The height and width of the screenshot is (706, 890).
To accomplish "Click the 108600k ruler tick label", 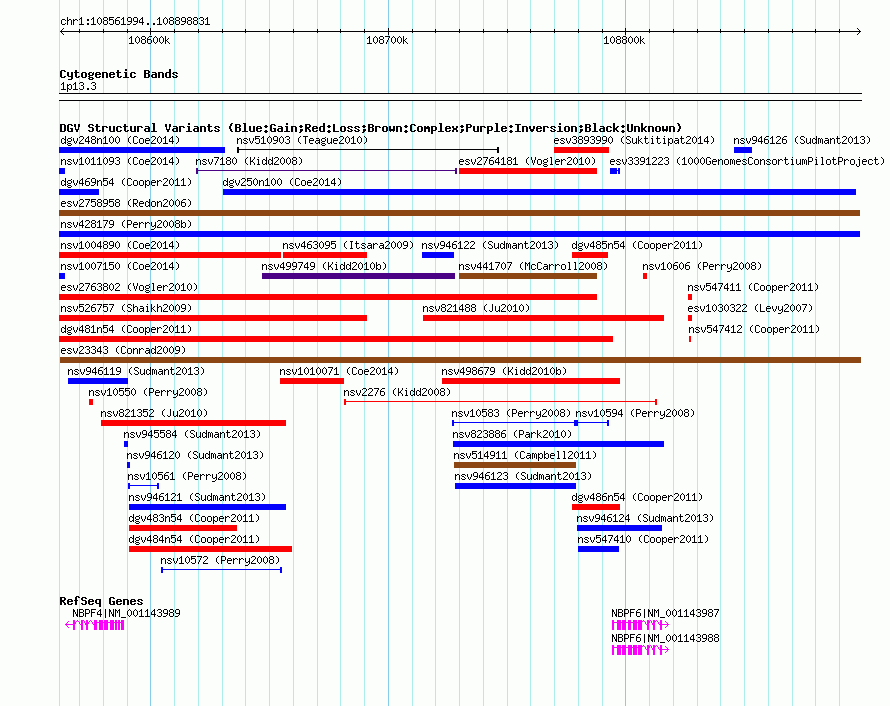I will (149, 40).
